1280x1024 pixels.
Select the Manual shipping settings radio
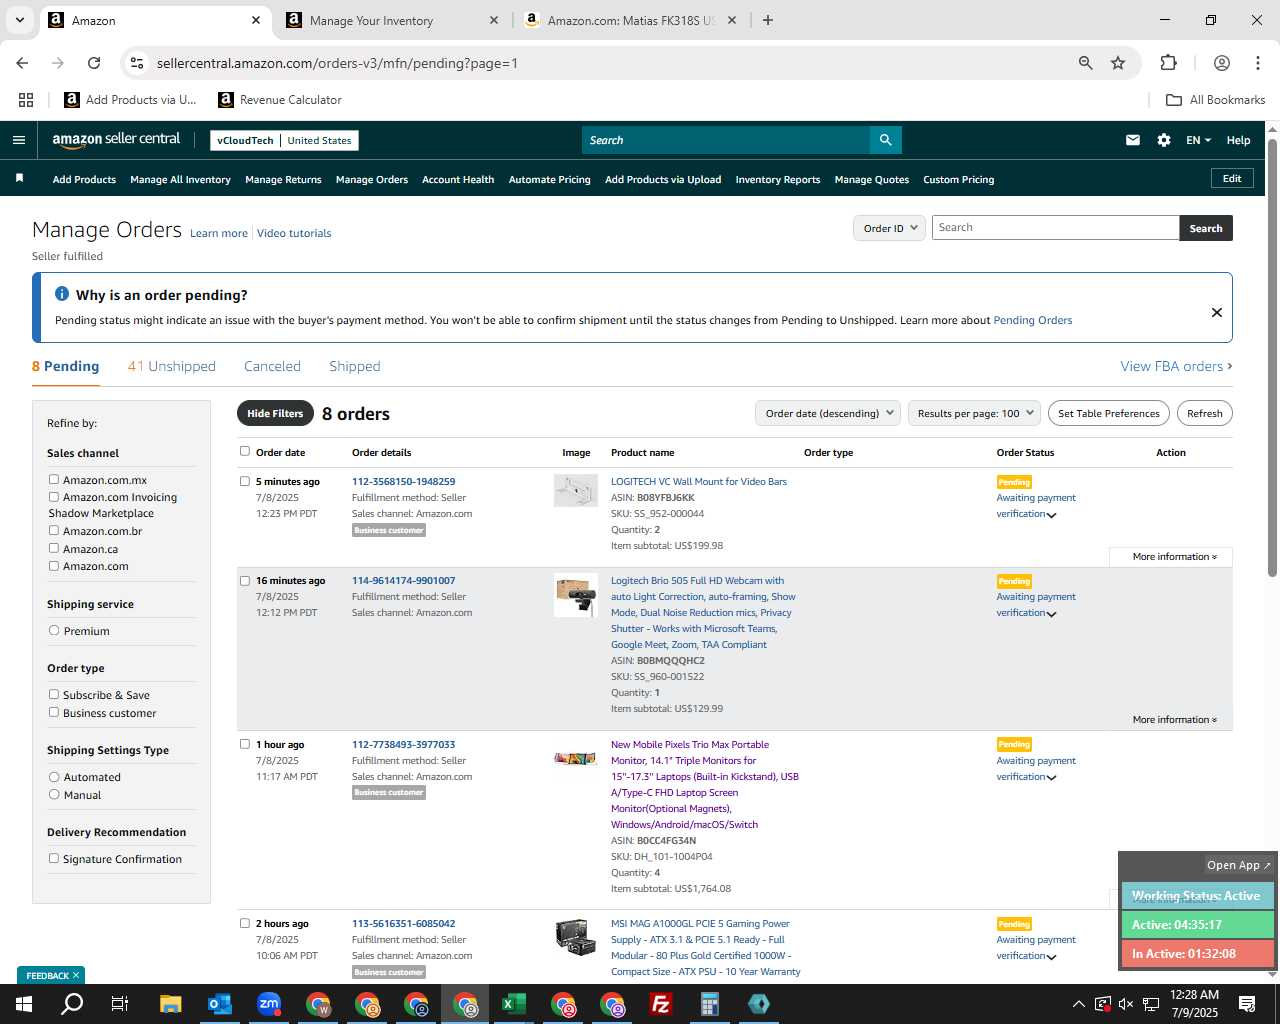(x=54, y=794)
